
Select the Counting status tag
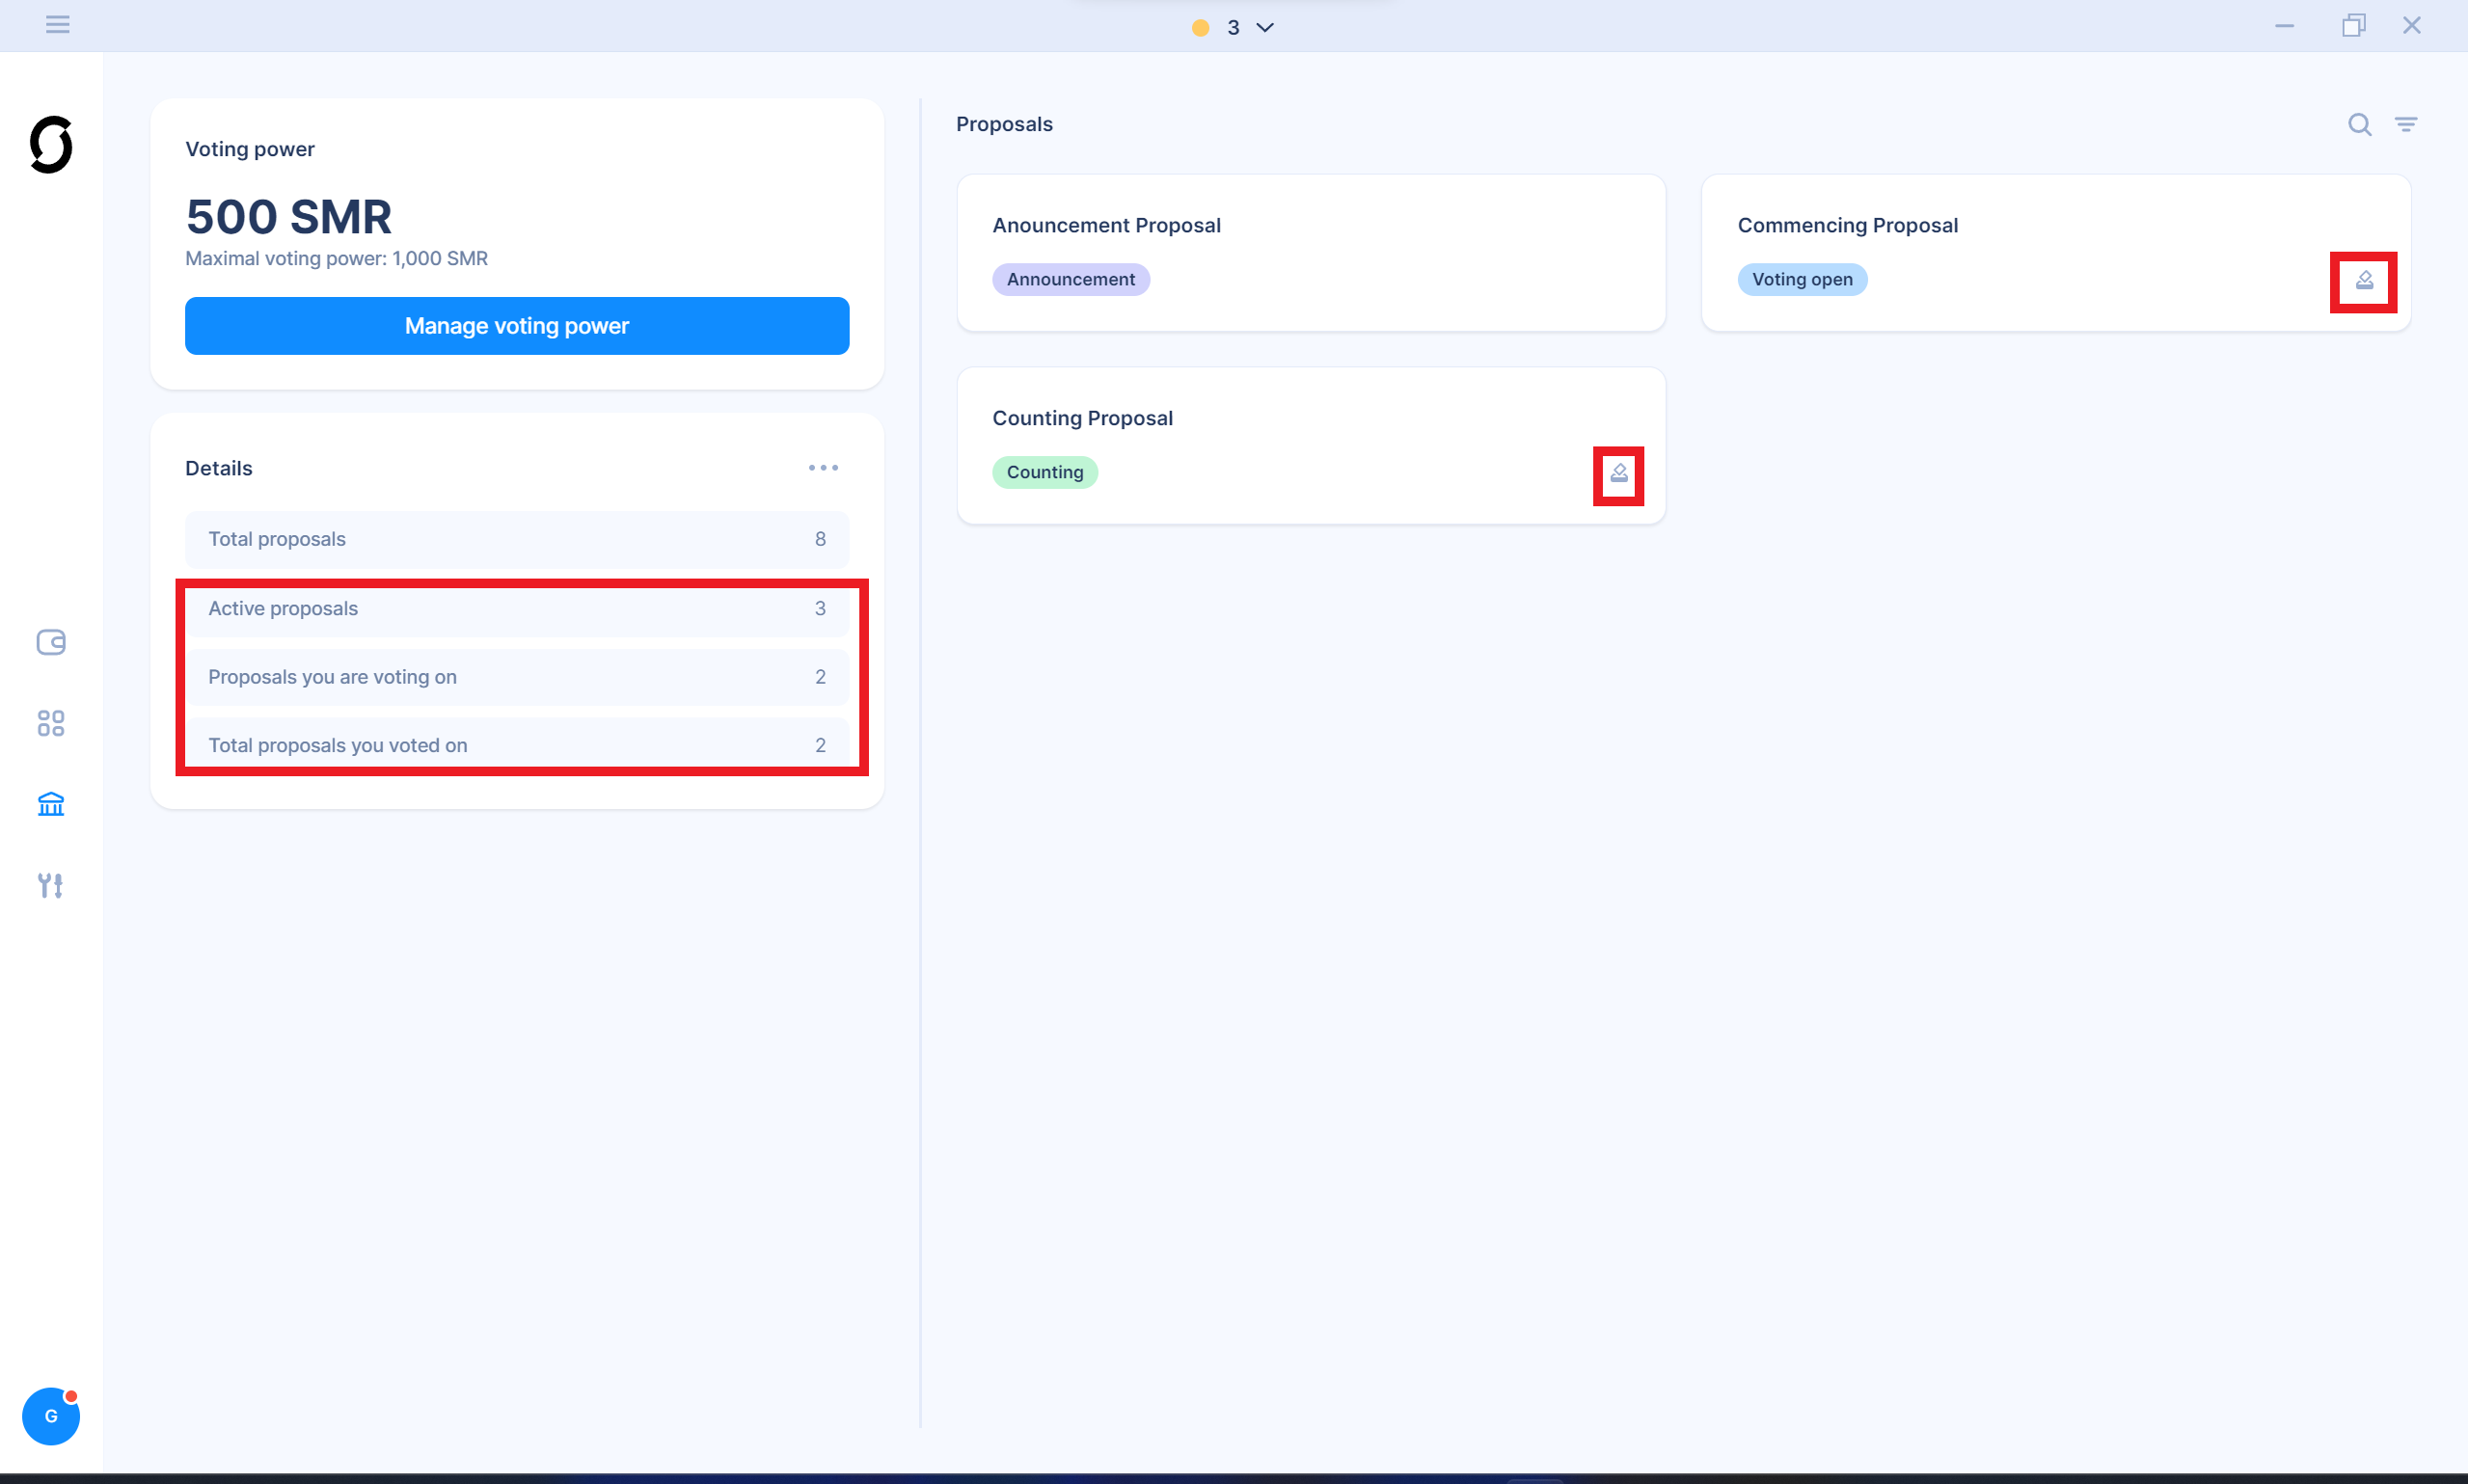(1044, 471)
